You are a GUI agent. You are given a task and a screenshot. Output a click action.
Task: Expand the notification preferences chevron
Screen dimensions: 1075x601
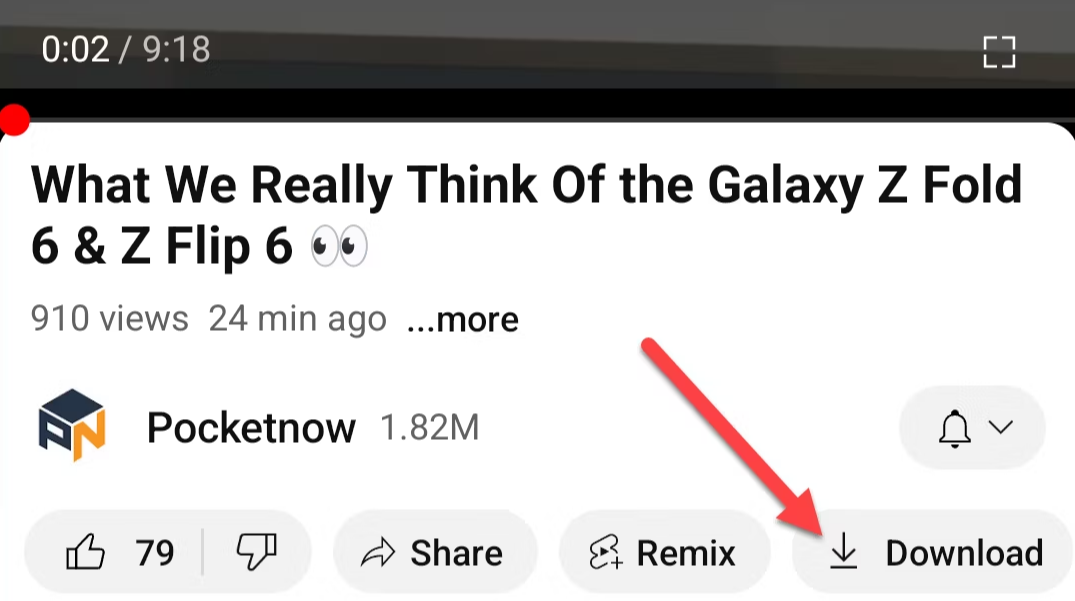pos(1001,428)
